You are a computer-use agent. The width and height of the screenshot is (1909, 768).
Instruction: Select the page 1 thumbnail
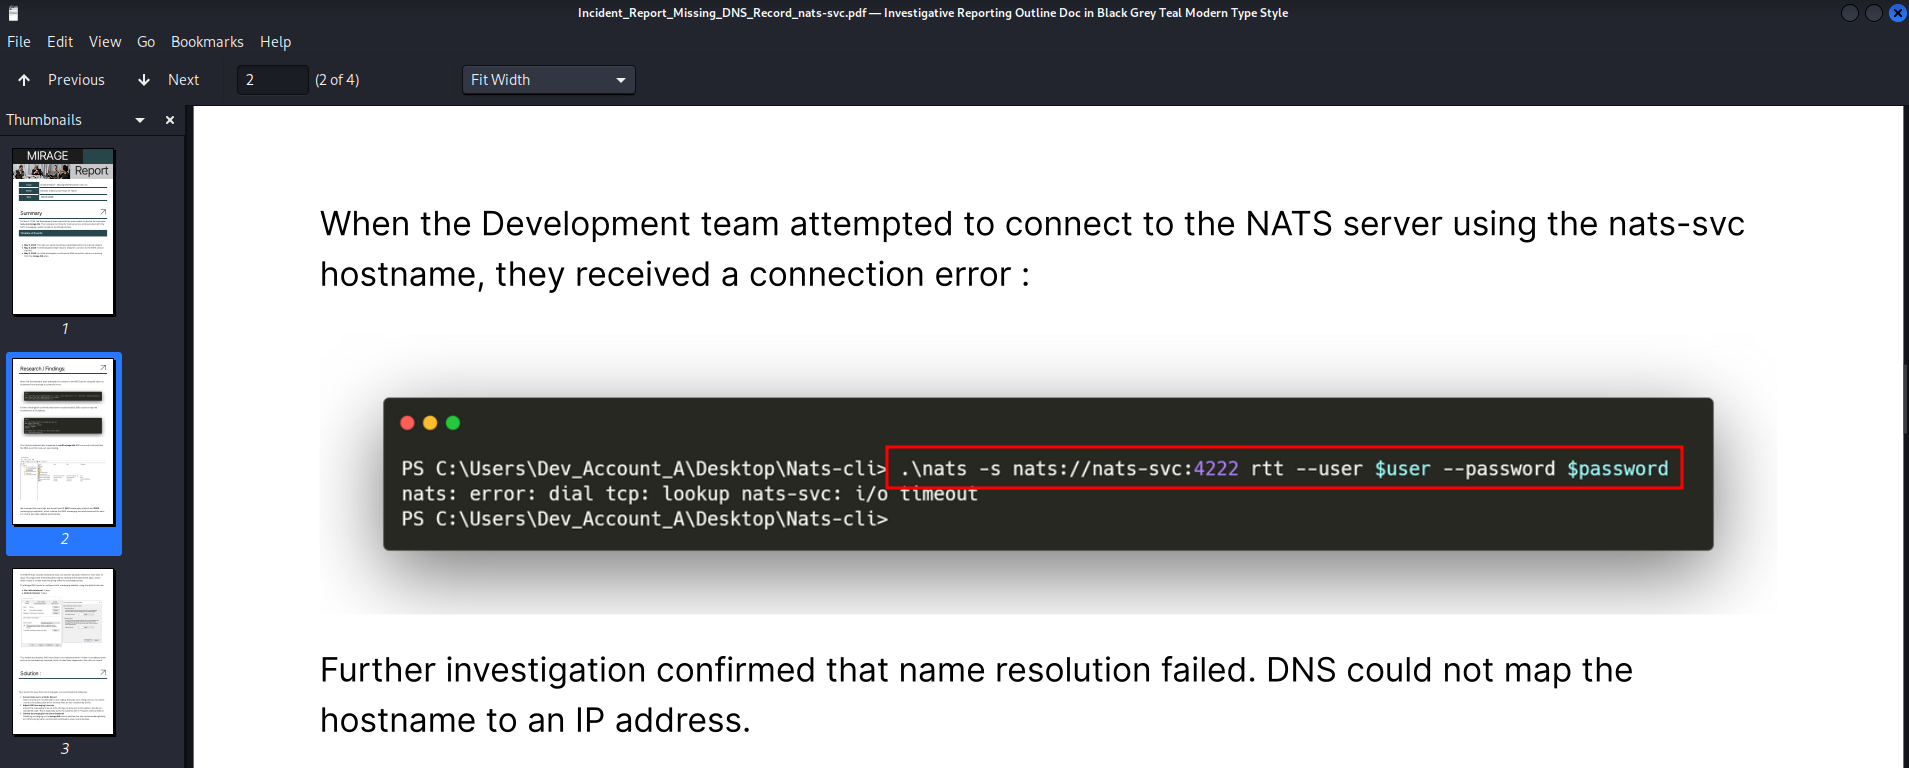point(64,232)
